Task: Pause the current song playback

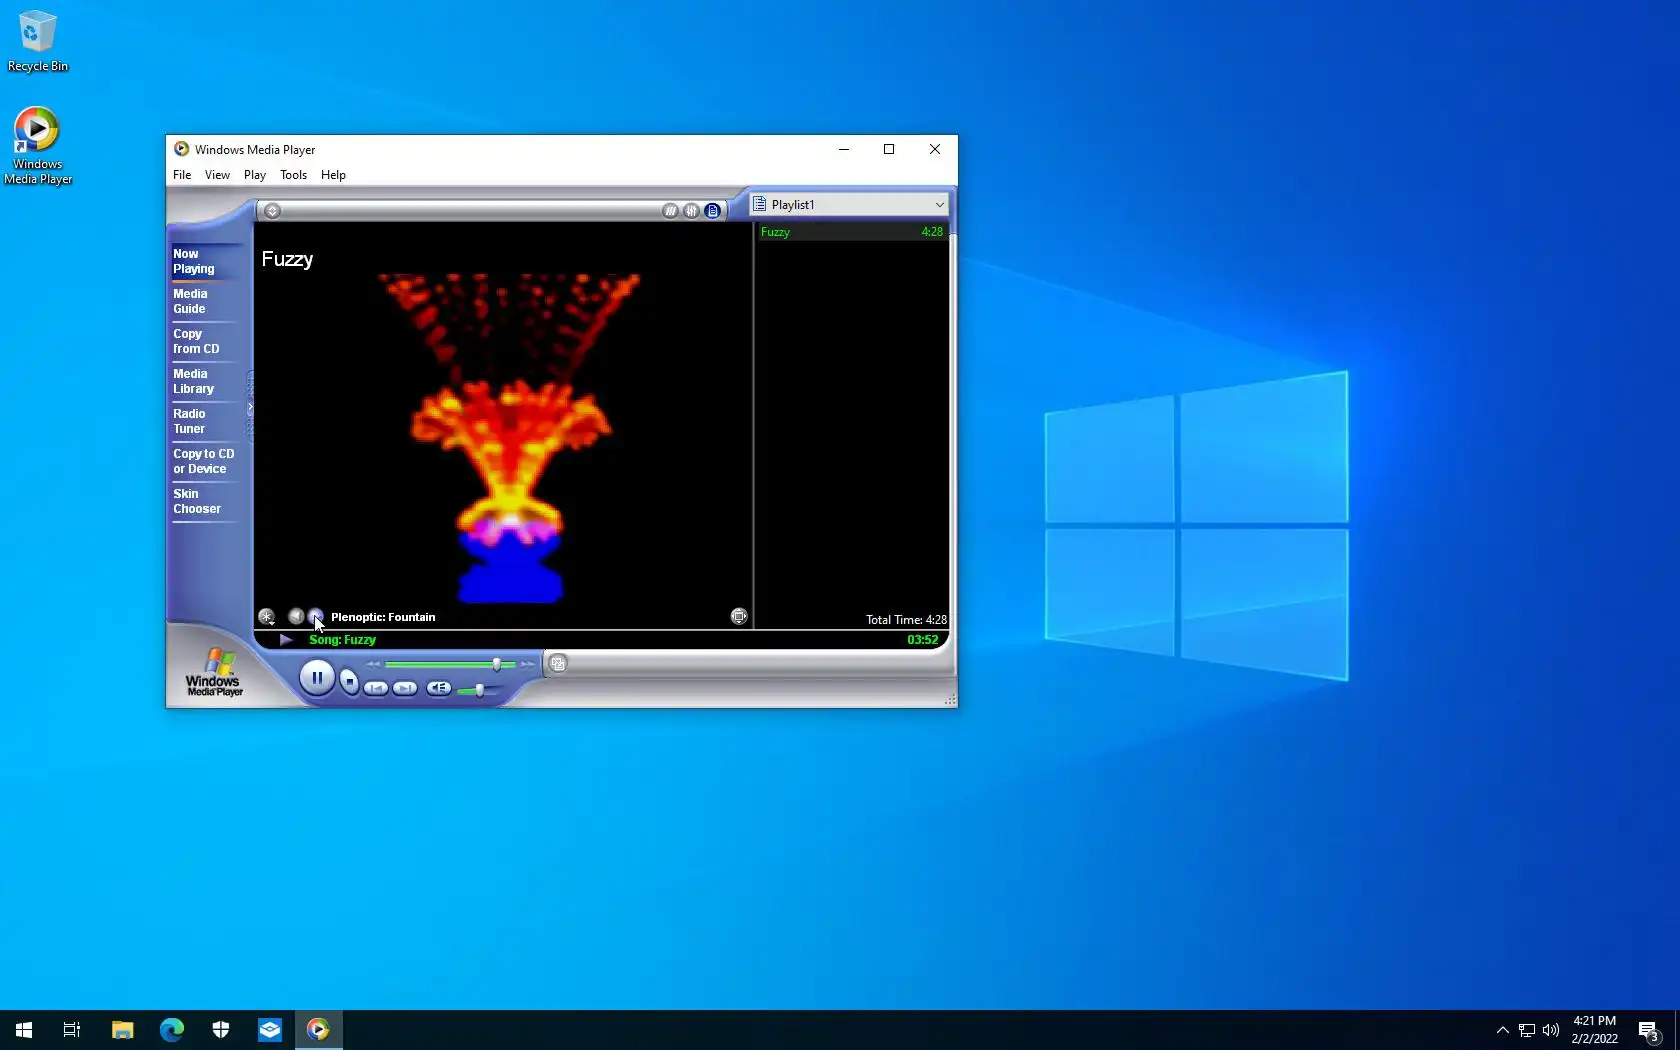Action: [x=317, y=678]
